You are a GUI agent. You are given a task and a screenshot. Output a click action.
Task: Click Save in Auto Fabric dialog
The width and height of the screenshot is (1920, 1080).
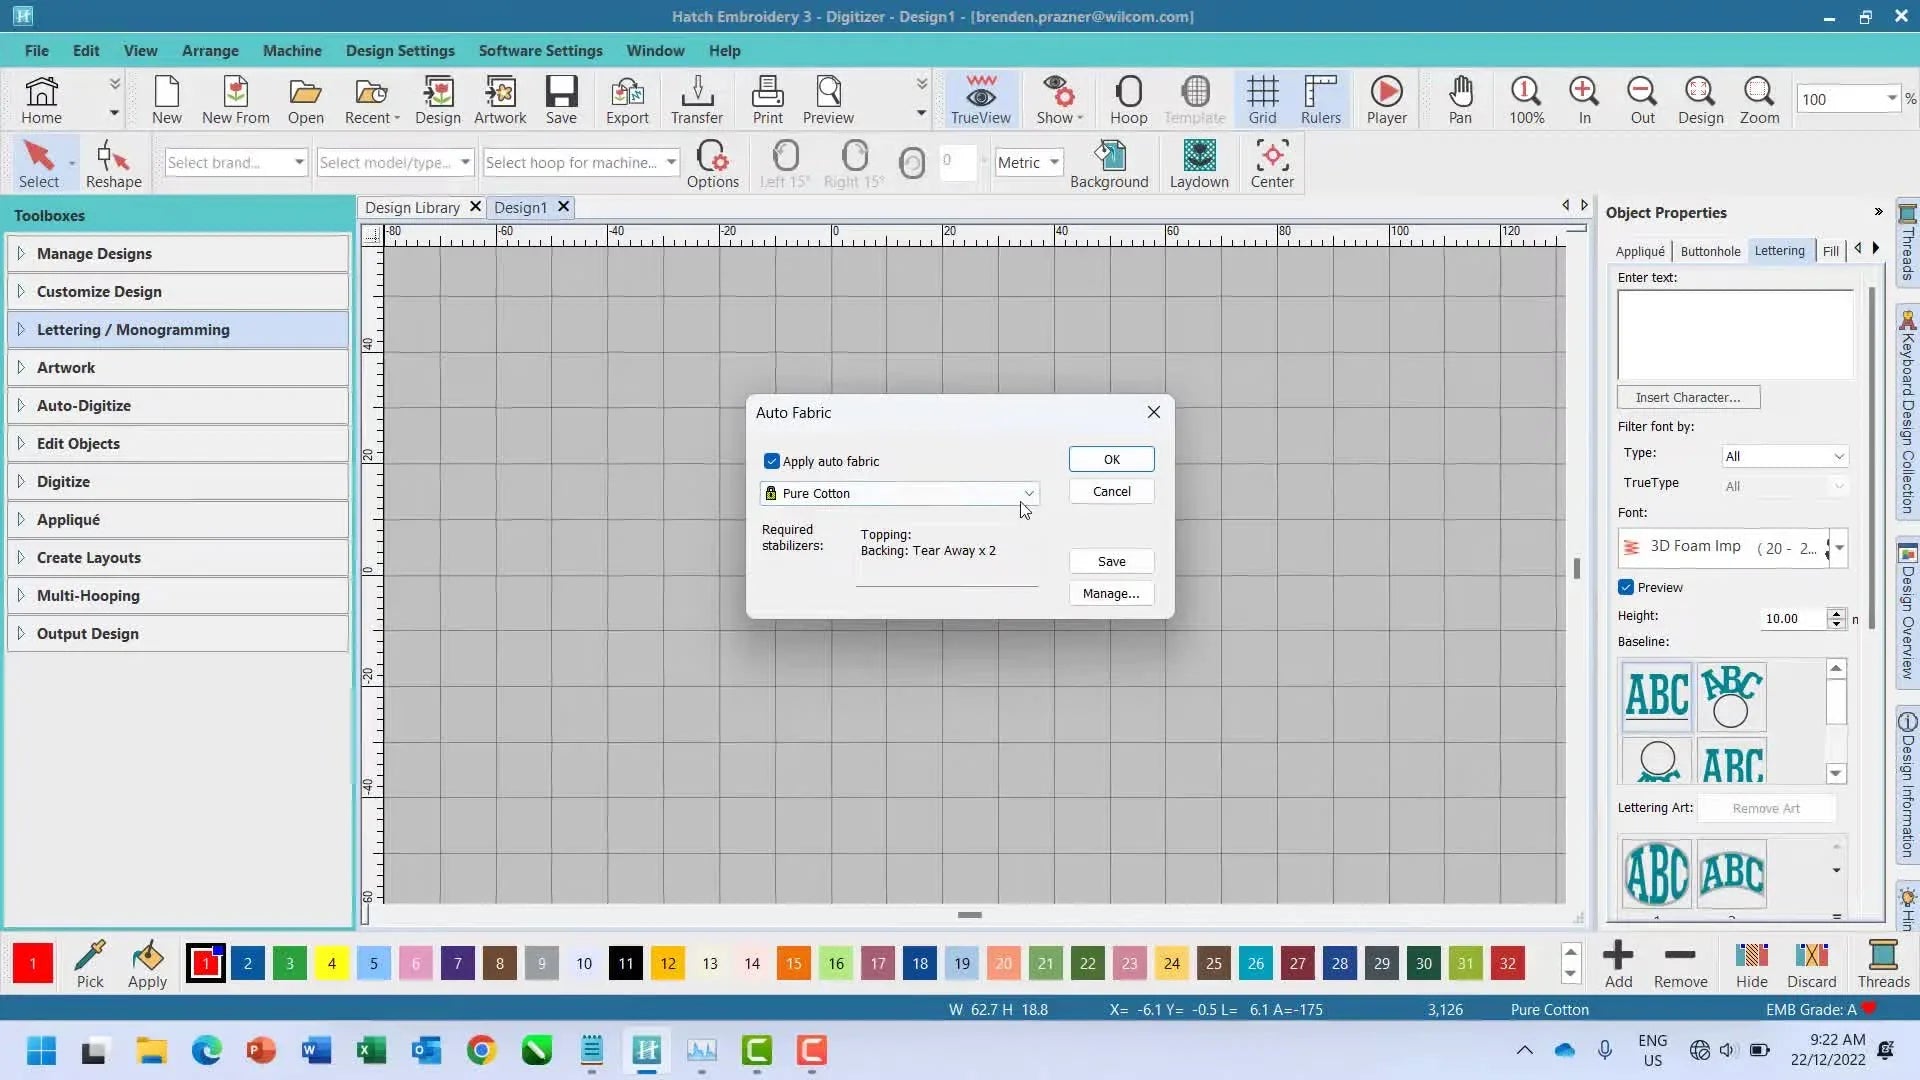click(x=1111, y=561)
